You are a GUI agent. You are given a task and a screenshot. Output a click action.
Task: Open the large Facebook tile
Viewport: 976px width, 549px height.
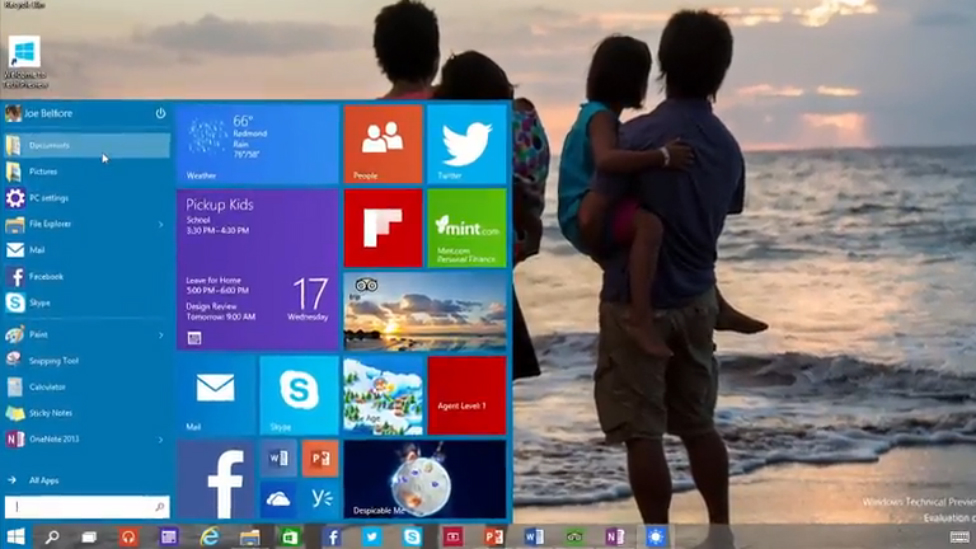coord(216,480)
